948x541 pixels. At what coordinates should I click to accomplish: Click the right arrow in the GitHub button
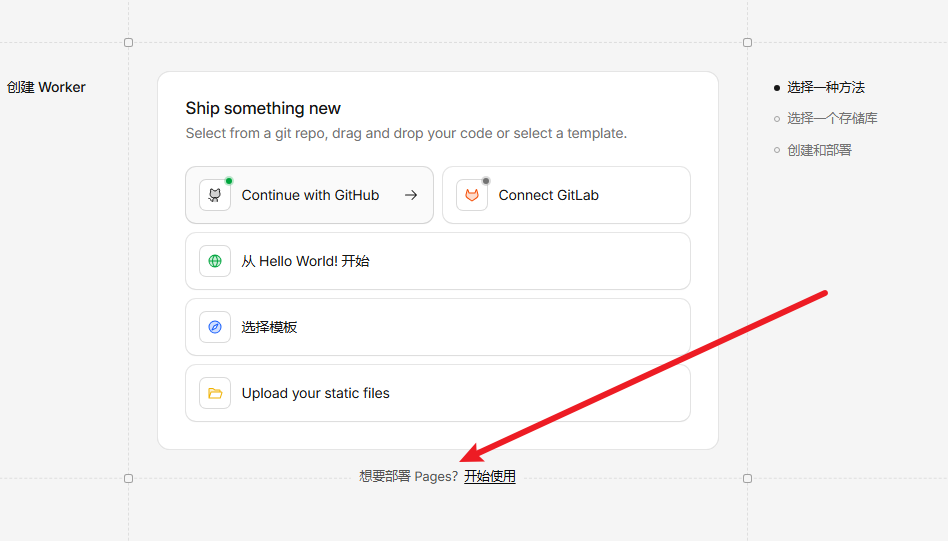click(411, 195)
